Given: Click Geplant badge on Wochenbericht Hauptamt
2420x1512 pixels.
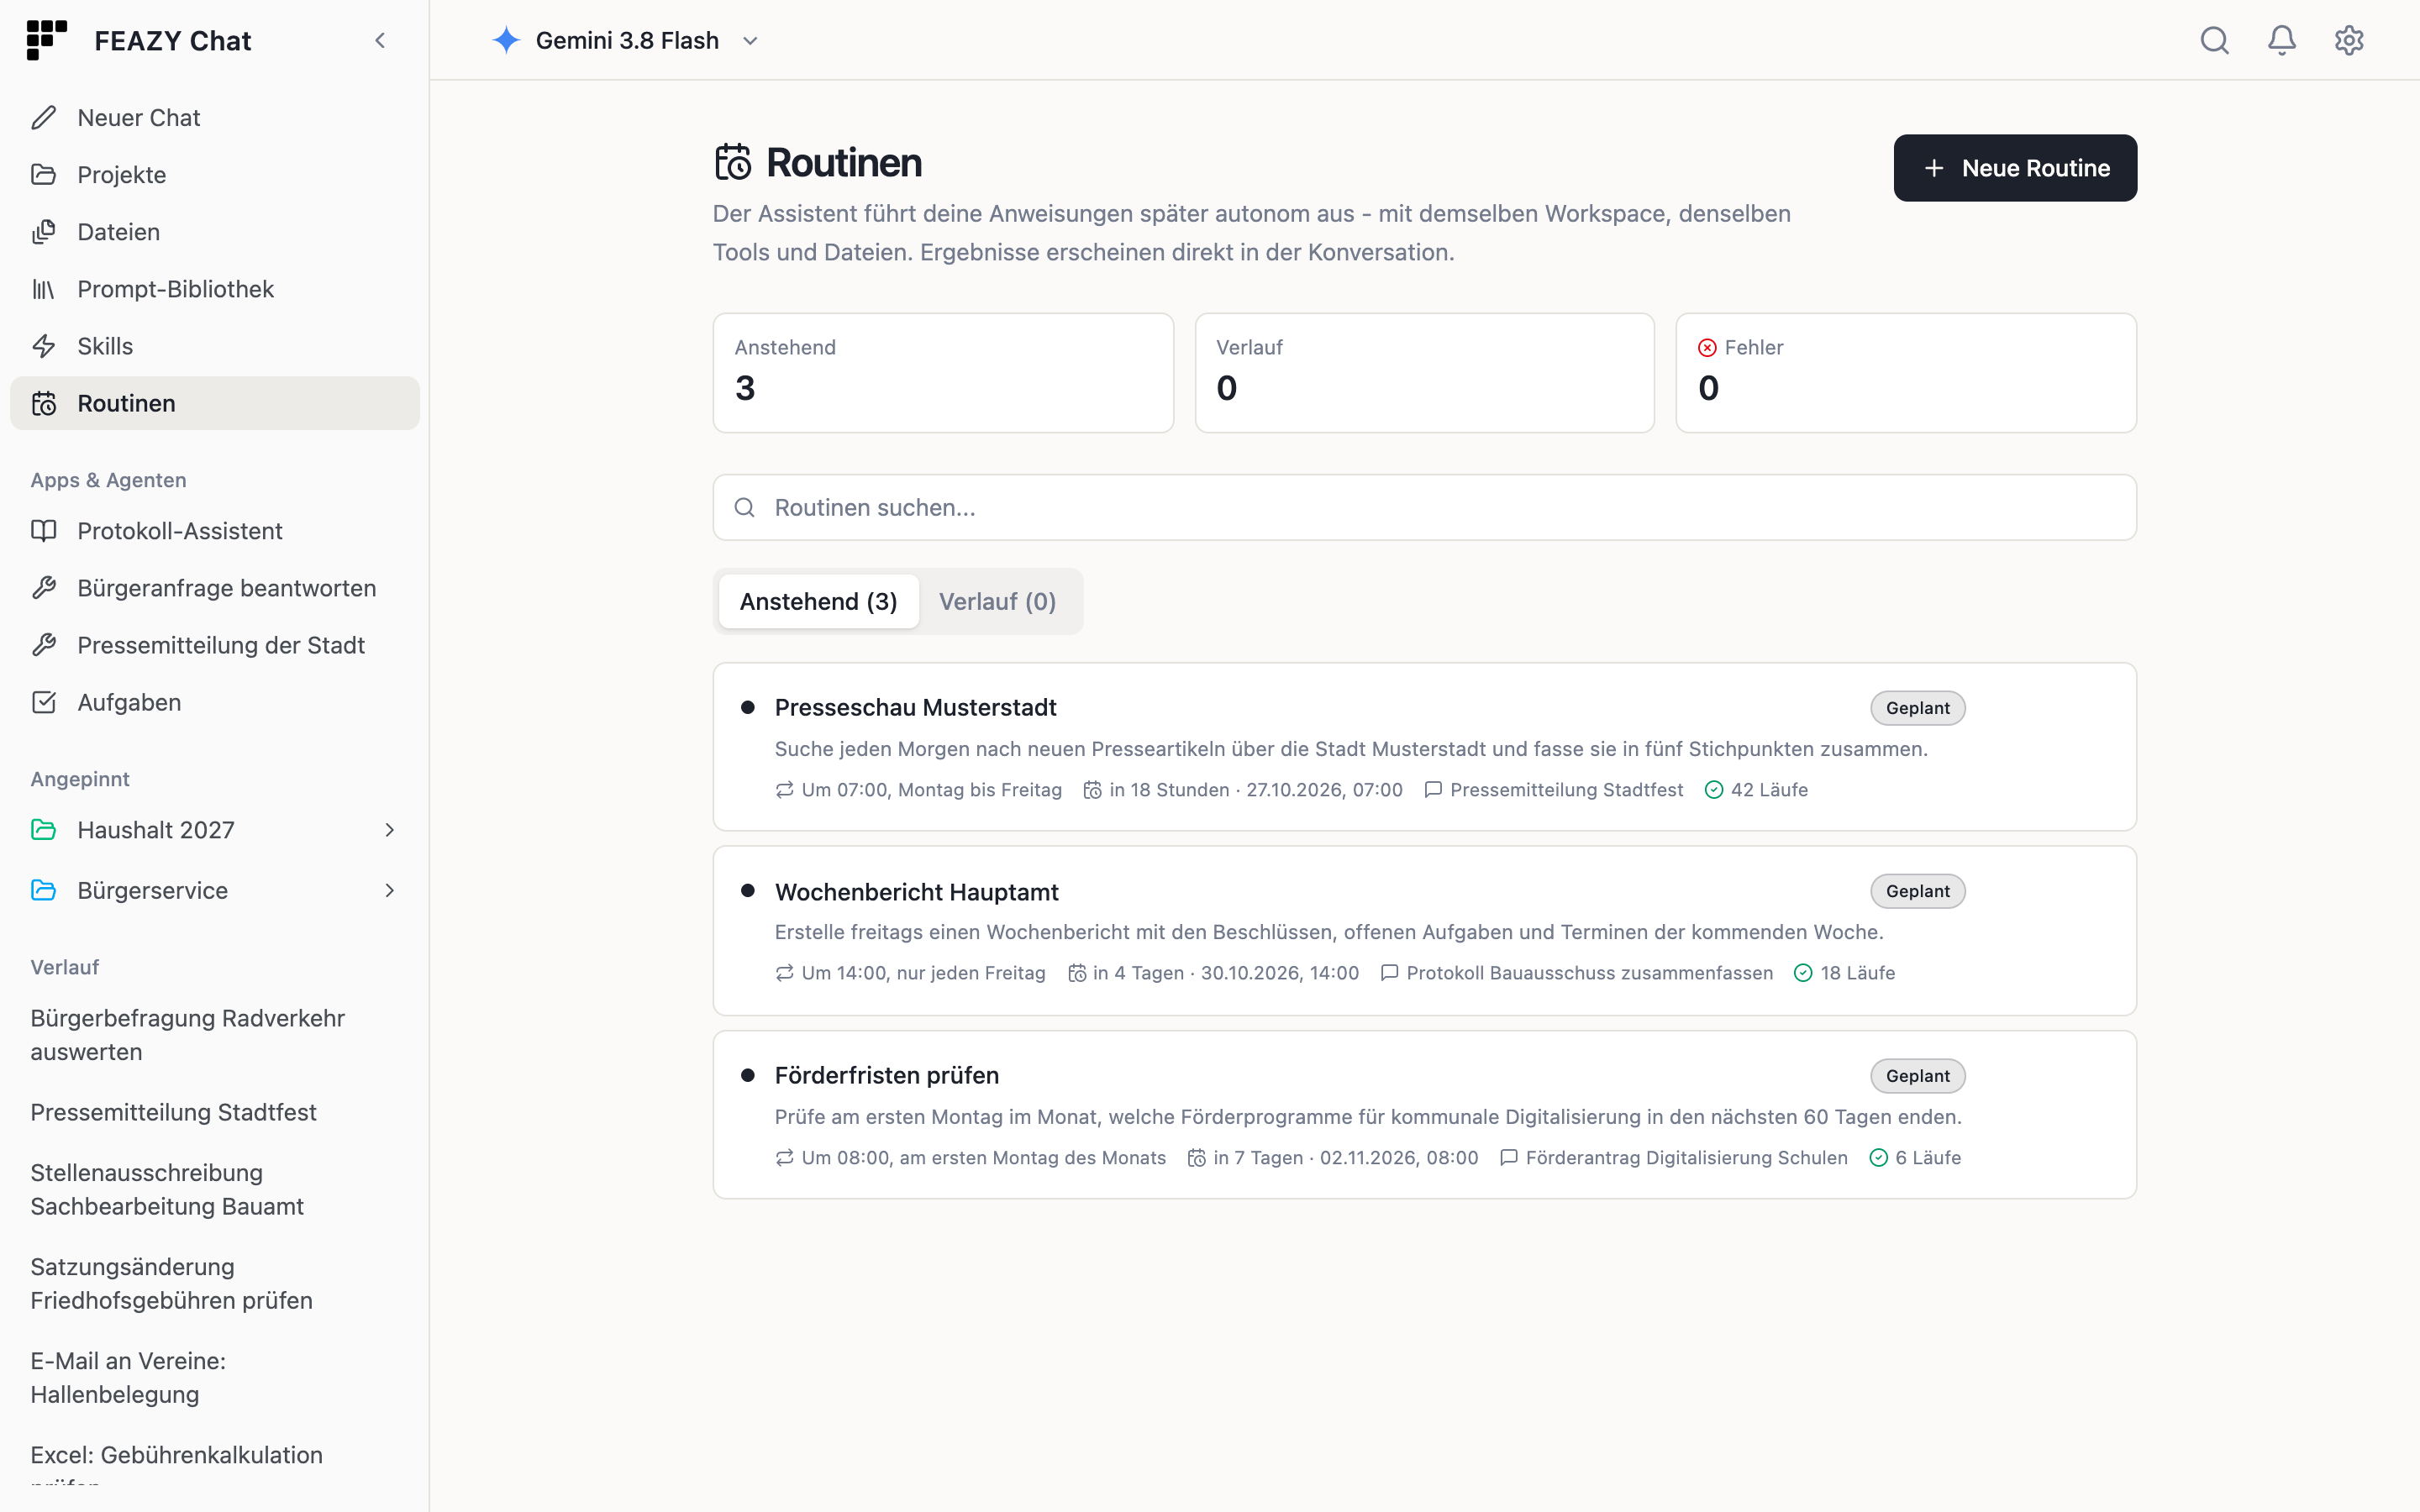Looking at the screenshot, I should (x=1917, y=891).
